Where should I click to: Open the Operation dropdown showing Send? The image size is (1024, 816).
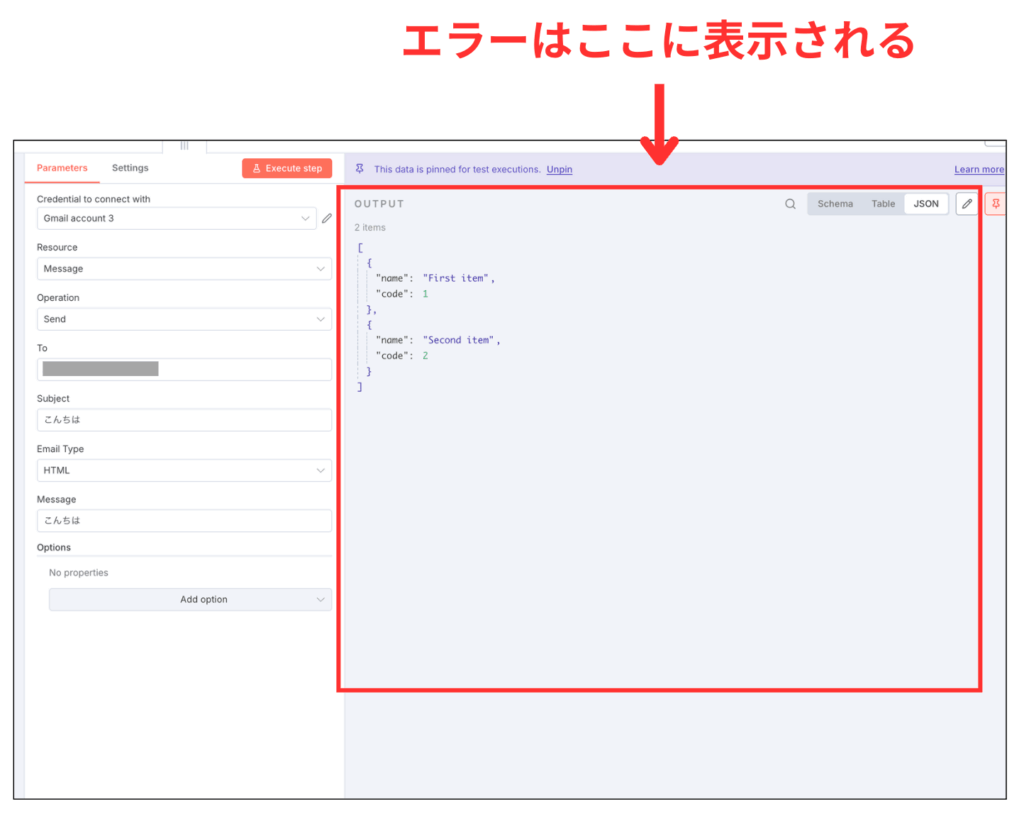184,318
